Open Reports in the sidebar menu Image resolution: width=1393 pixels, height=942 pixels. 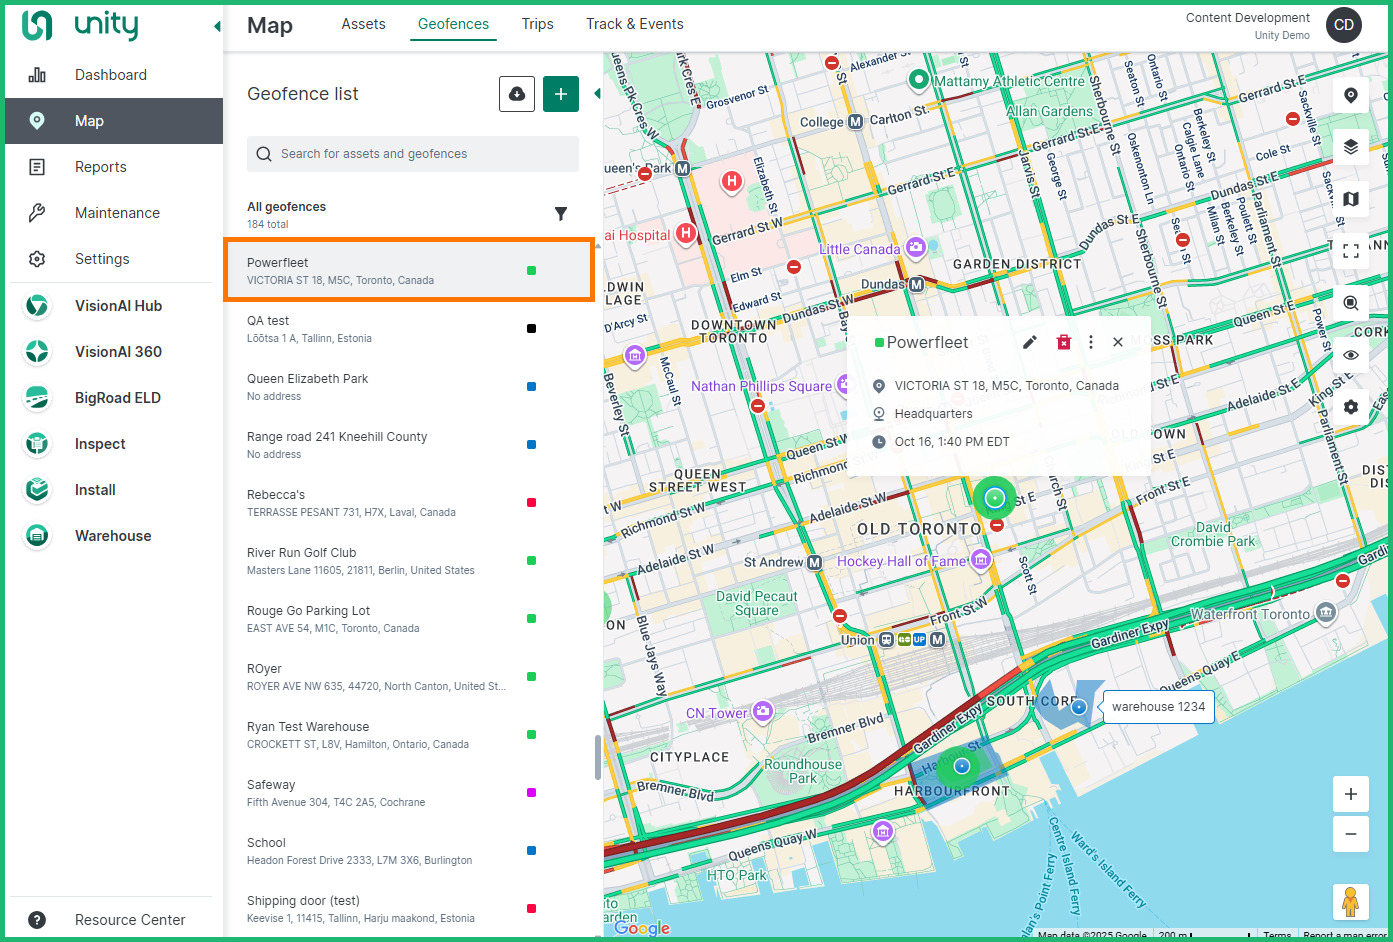point(101,167)
